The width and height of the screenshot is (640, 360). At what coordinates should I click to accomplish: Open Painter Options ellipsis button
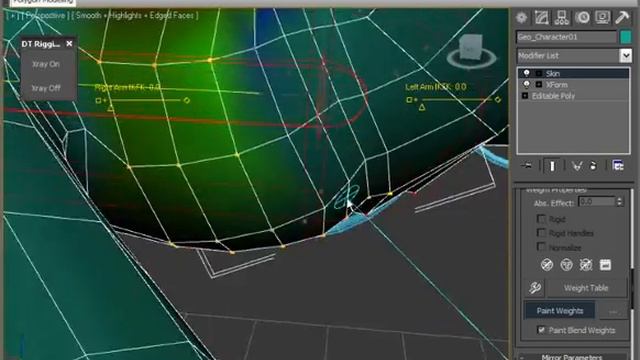tap(613, 311)
